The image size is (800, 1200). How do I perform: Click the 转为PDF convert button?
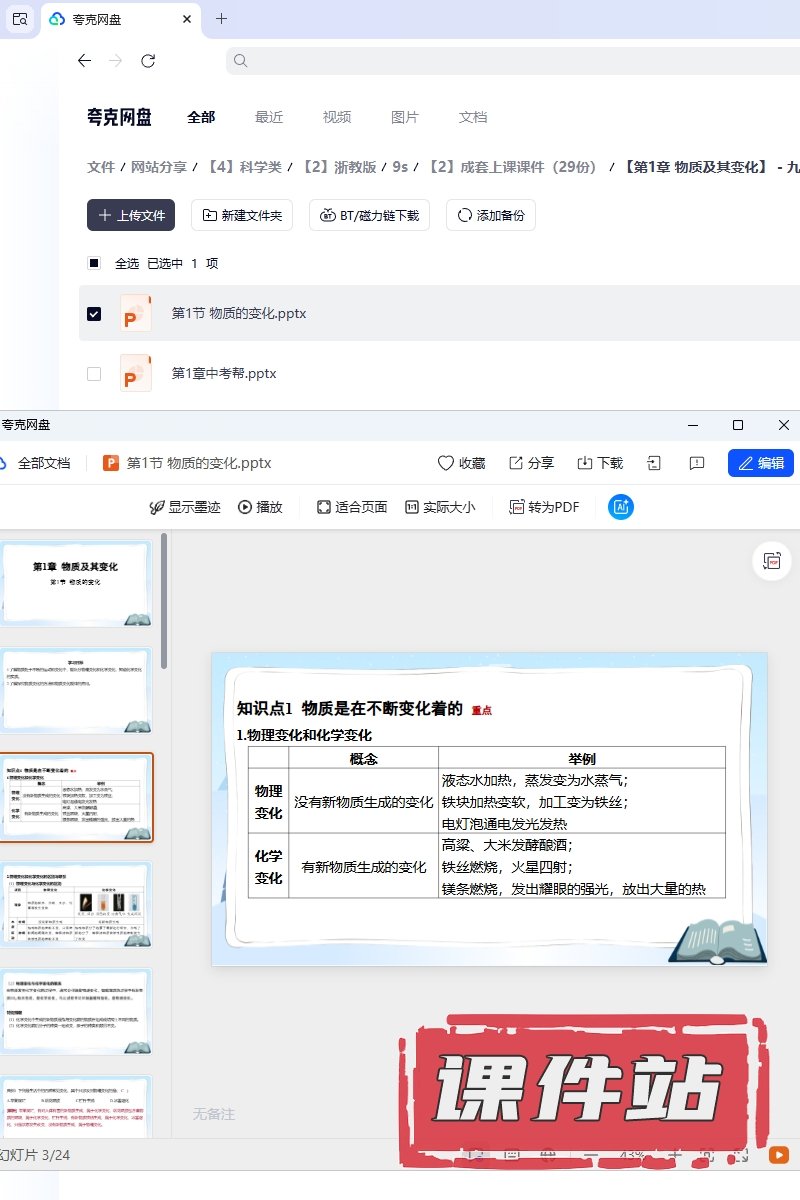pos(544,507)
